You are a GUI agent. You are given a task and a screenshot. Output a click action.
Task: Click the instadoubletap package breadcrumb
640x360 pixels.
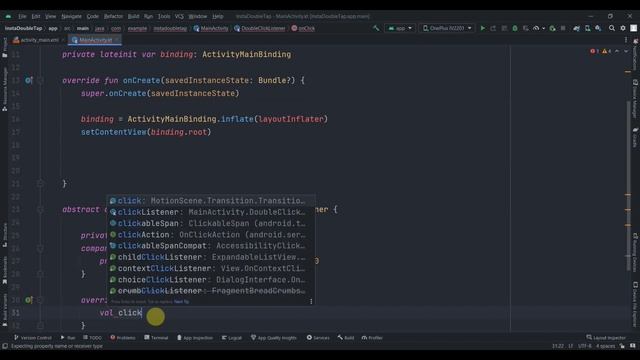(x=170, y=29)
